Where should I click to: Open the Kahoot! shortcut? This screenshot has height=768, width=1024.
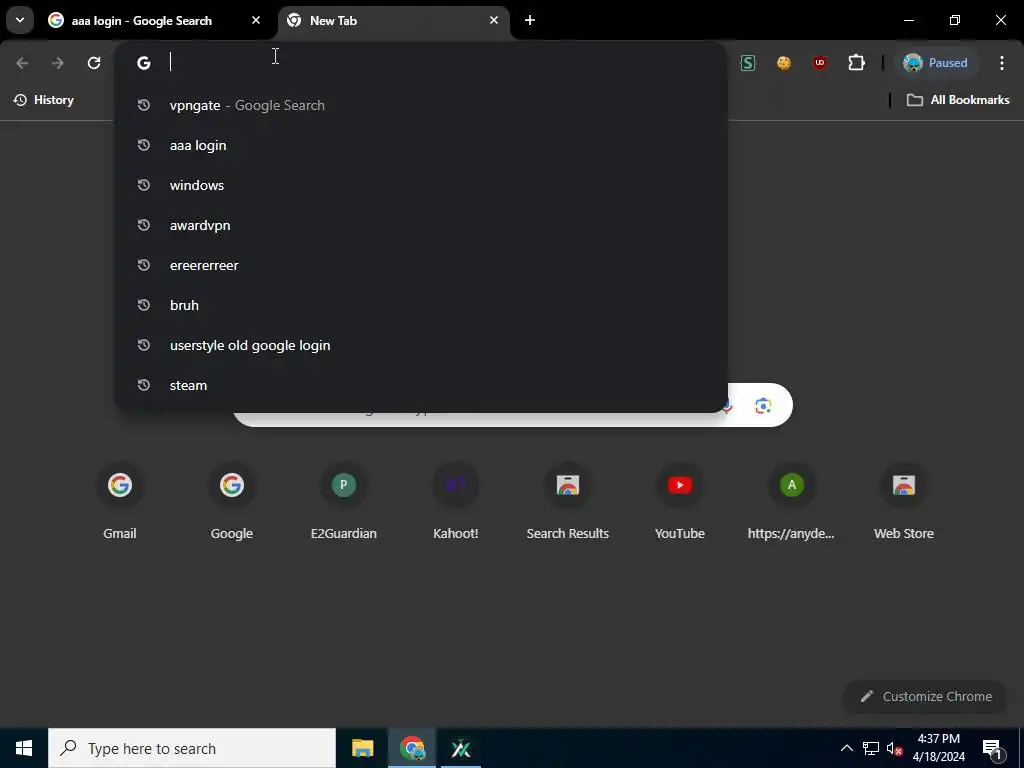click(x=456, y=503)
